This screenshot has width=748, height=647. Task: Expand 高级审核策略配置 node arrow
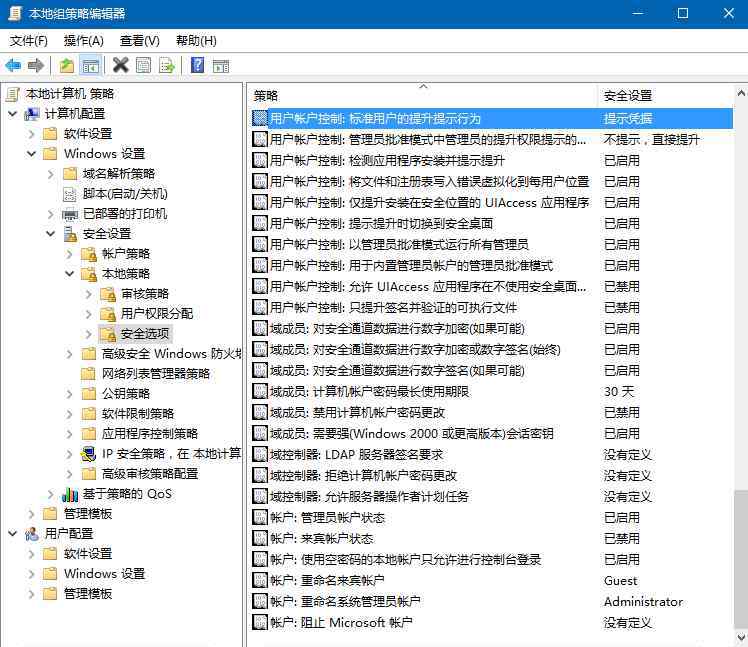click(70, 474)
